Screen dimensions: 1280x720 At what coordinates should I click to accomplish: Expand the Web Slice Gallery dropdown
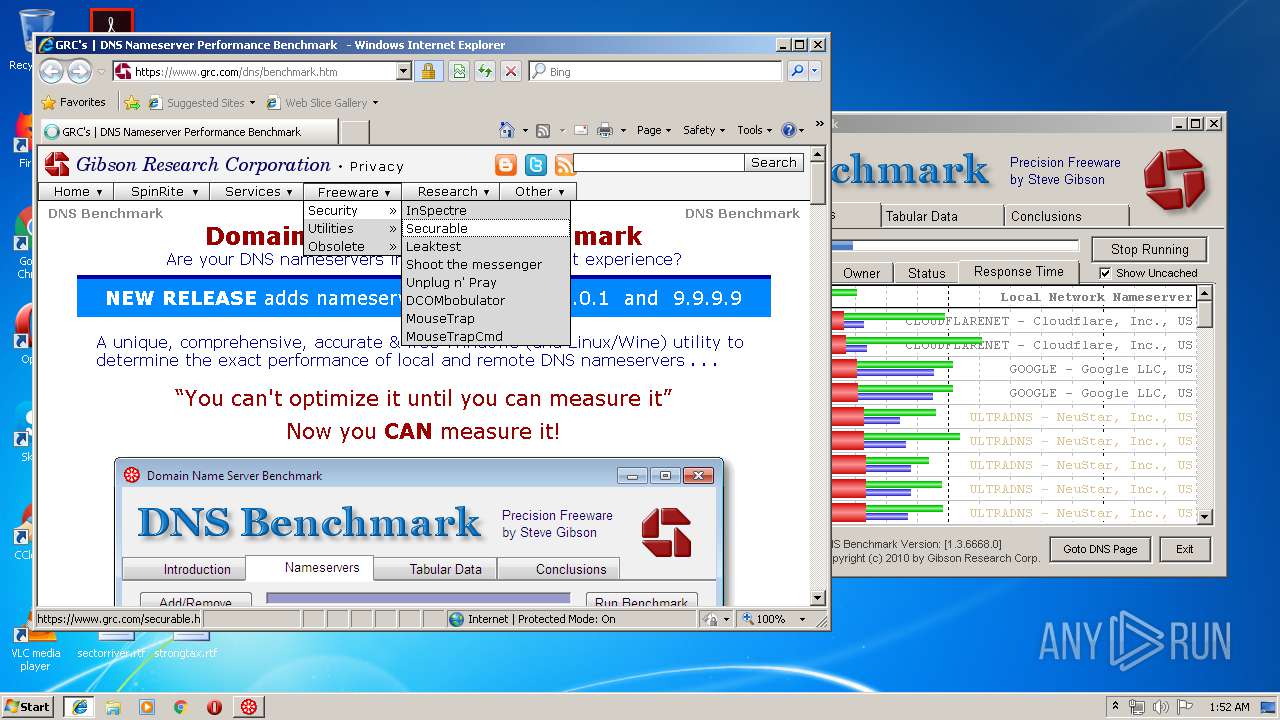coord(375,102)
